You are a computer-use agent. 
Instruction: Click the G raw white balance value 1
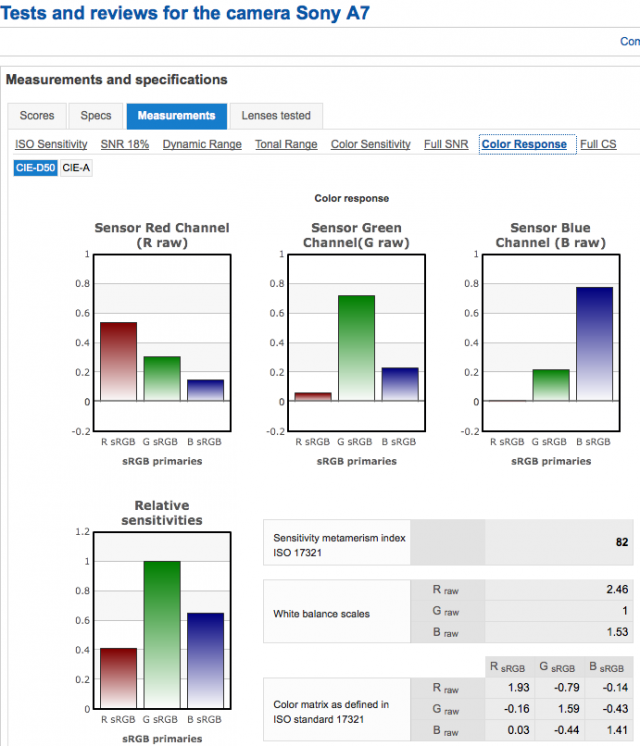click(625, 611)
